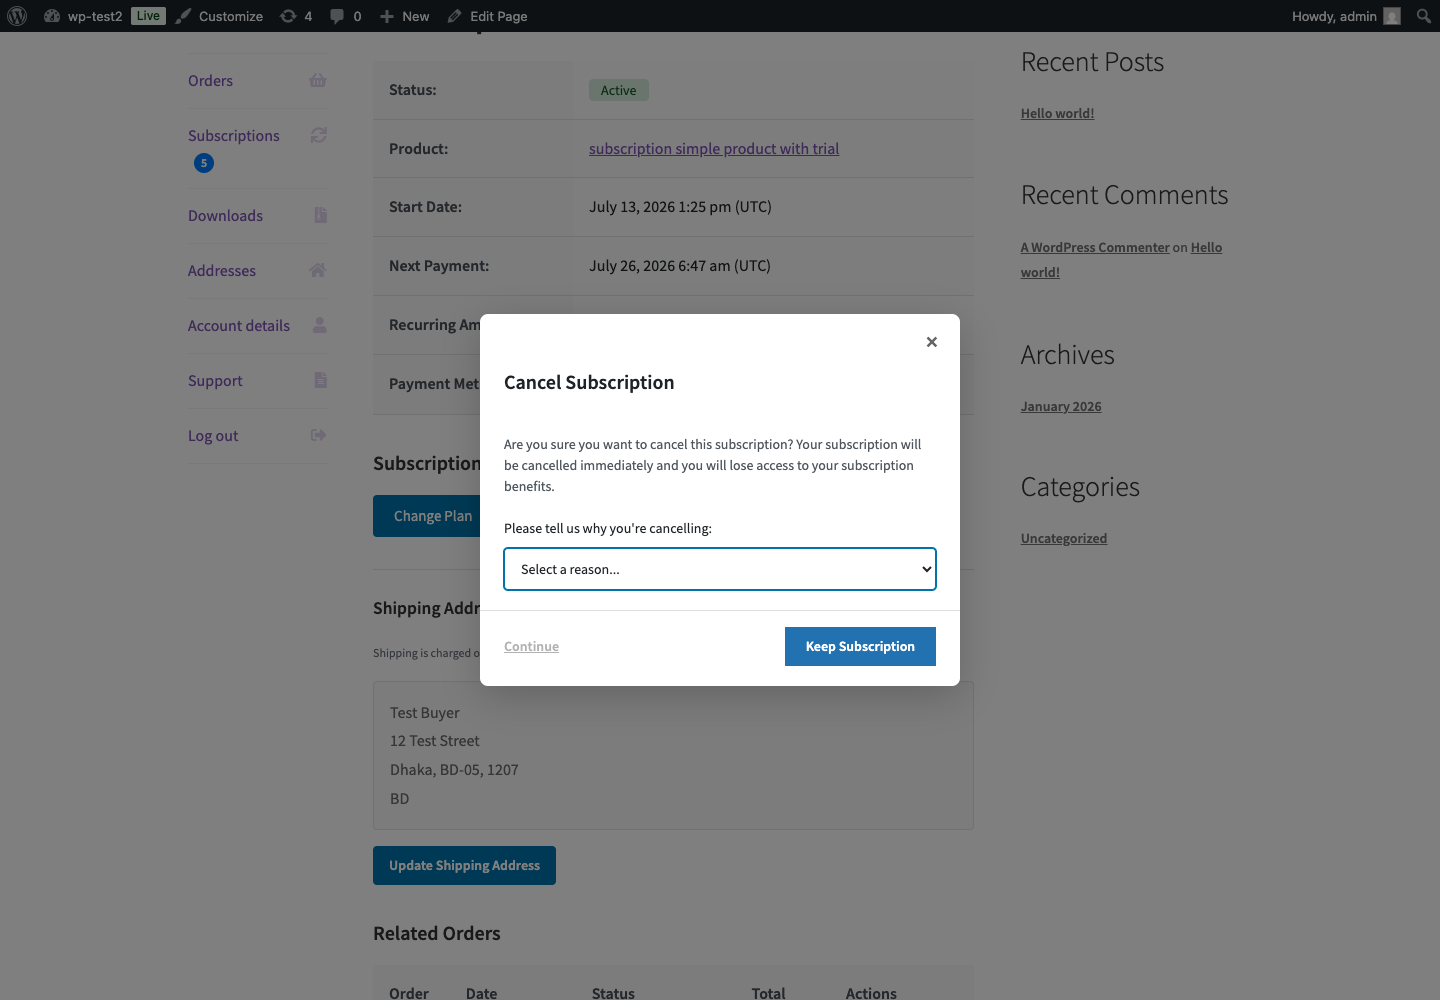The width and height of the screenshot is (1440, 1000).
Task: Click the admin avatar thumbnail
Action: [1392, 16]
